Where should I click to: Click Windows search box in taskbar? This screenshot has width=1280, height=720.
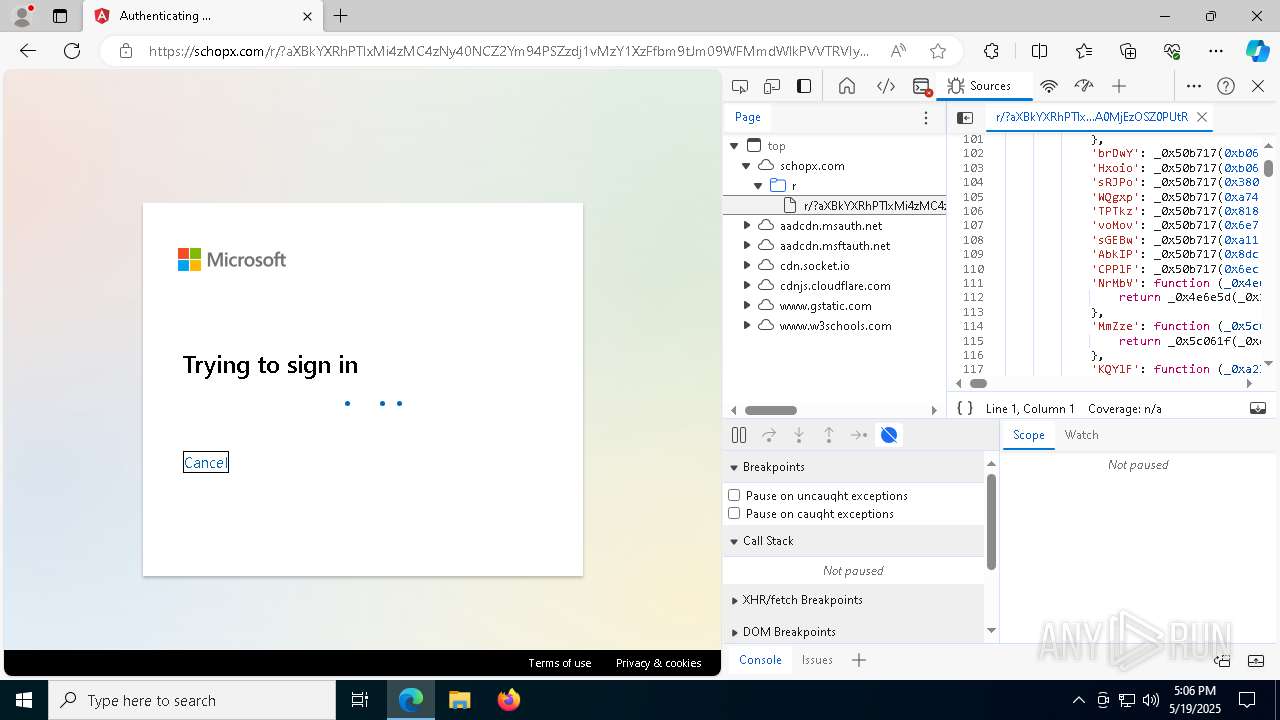[192, 700]
